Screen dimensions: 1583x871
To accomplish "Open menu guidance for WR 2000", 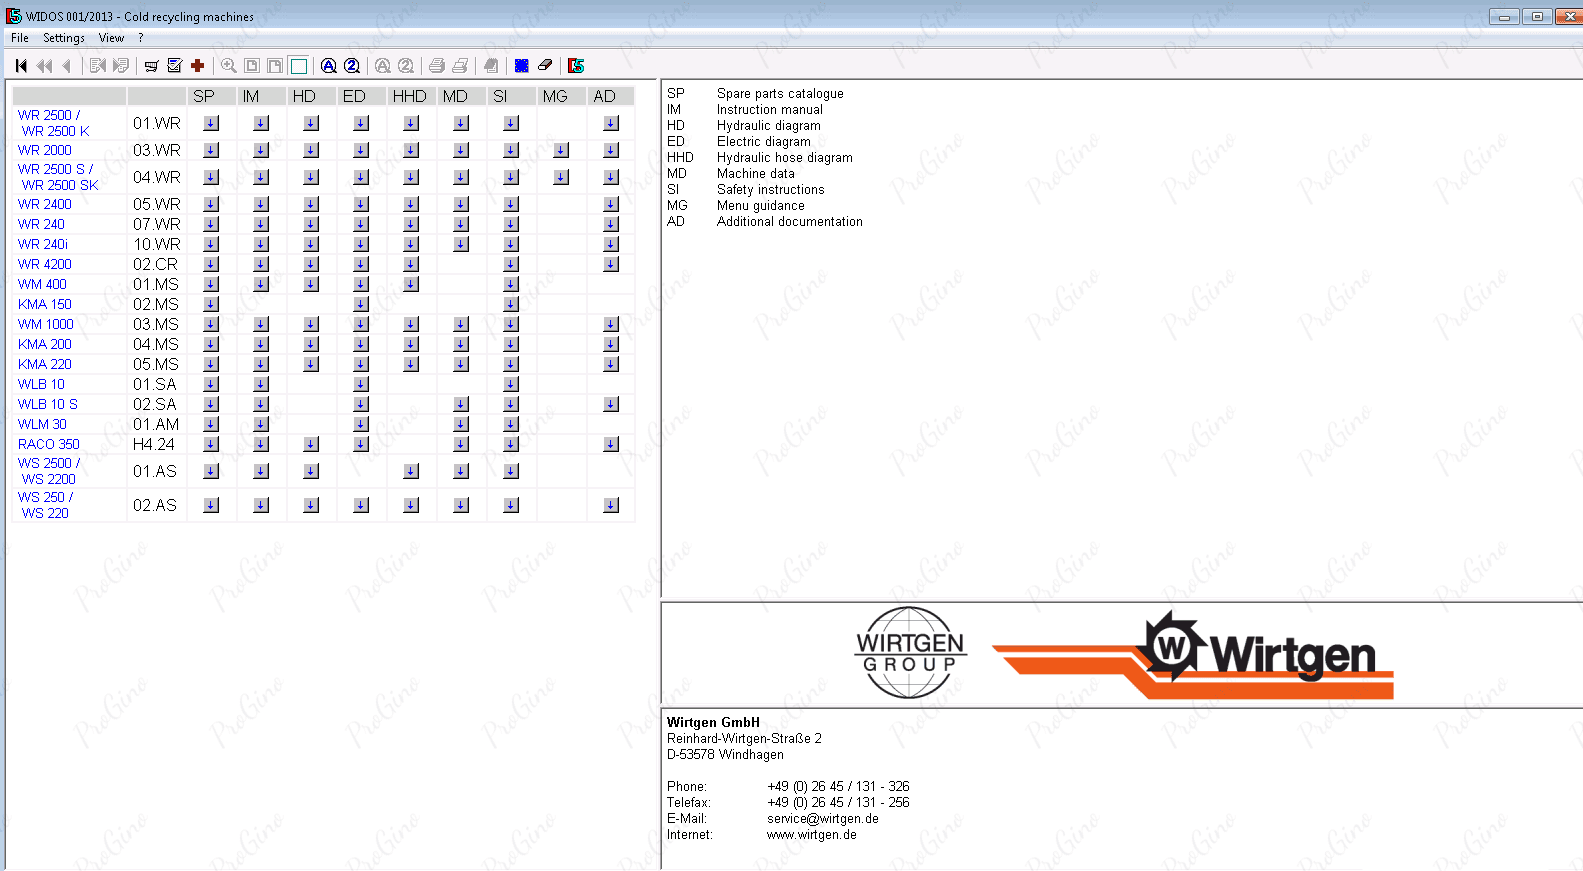I will pos(561,150).
